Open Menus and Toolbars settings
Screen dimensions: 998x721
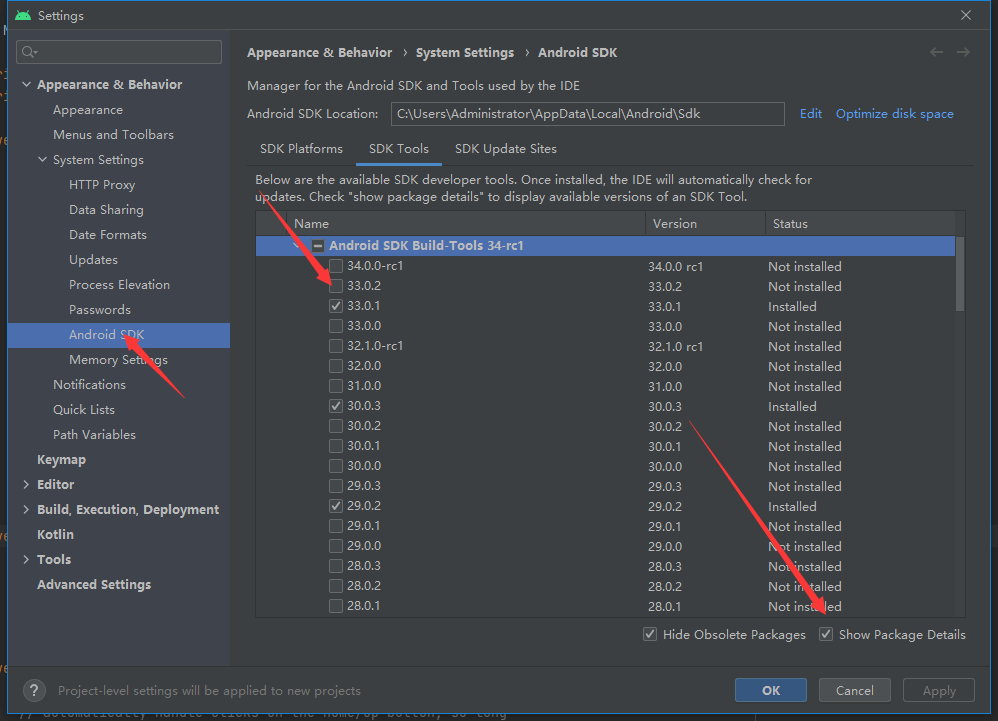(113, 135)
